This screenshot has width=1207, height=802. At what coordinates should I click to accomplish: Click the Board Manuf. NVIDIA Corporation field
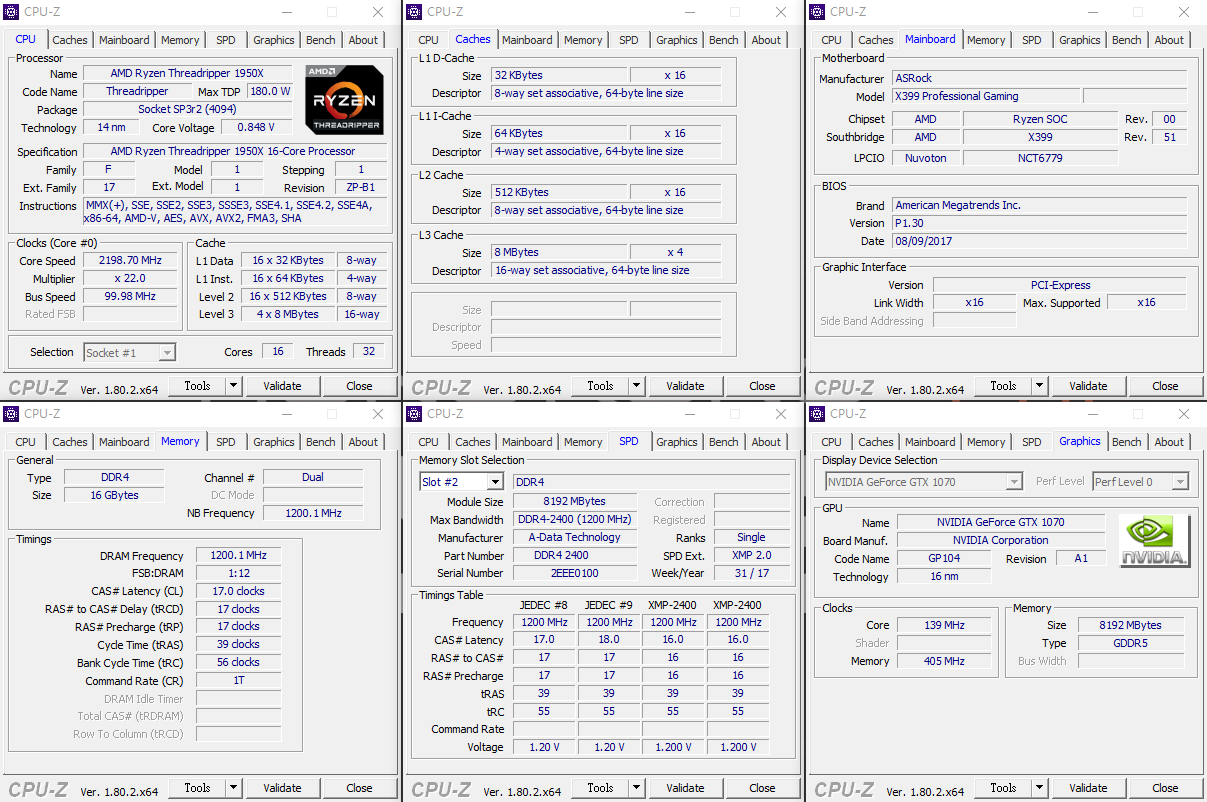[x=1001, y=540]
